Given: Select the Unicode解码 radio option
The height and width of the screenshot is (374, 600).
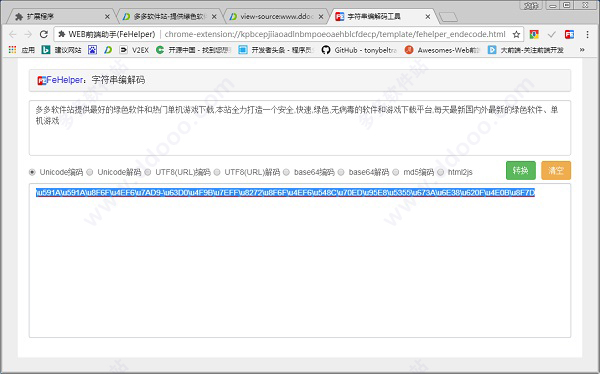Looking at the screenshot, I should click(90, 172).
